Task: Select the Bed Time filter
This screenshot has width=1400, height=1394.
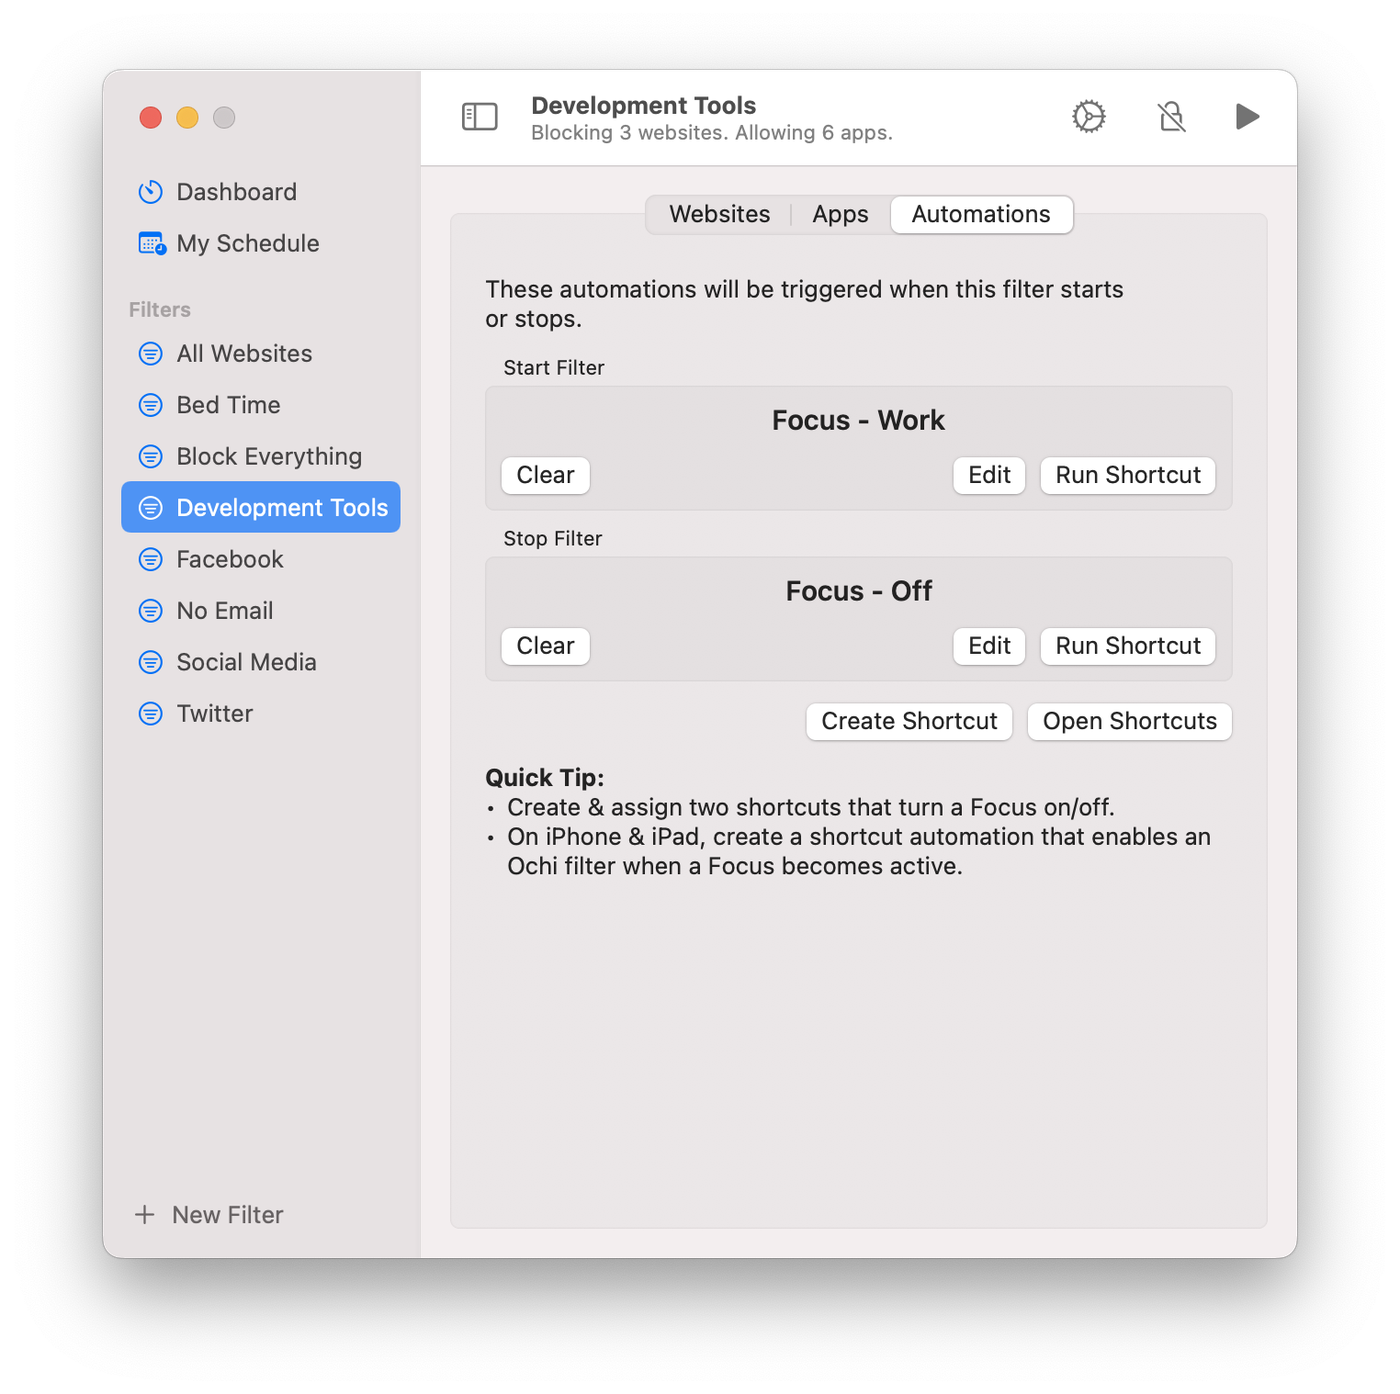Action: tap(228, 405)
